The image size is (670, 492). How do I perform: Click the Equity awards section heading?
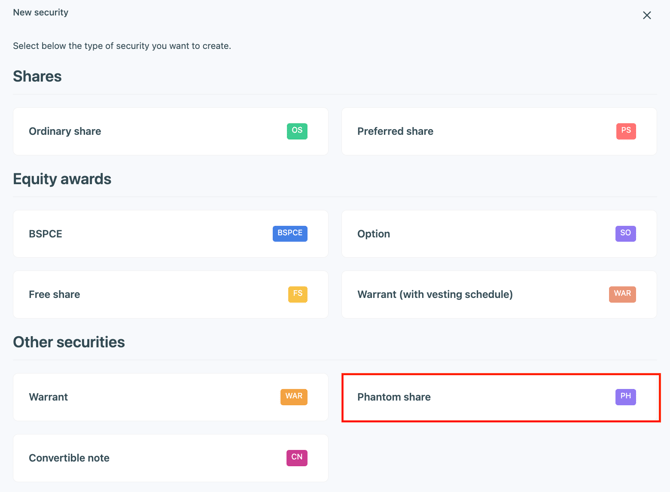pos(62,179)
